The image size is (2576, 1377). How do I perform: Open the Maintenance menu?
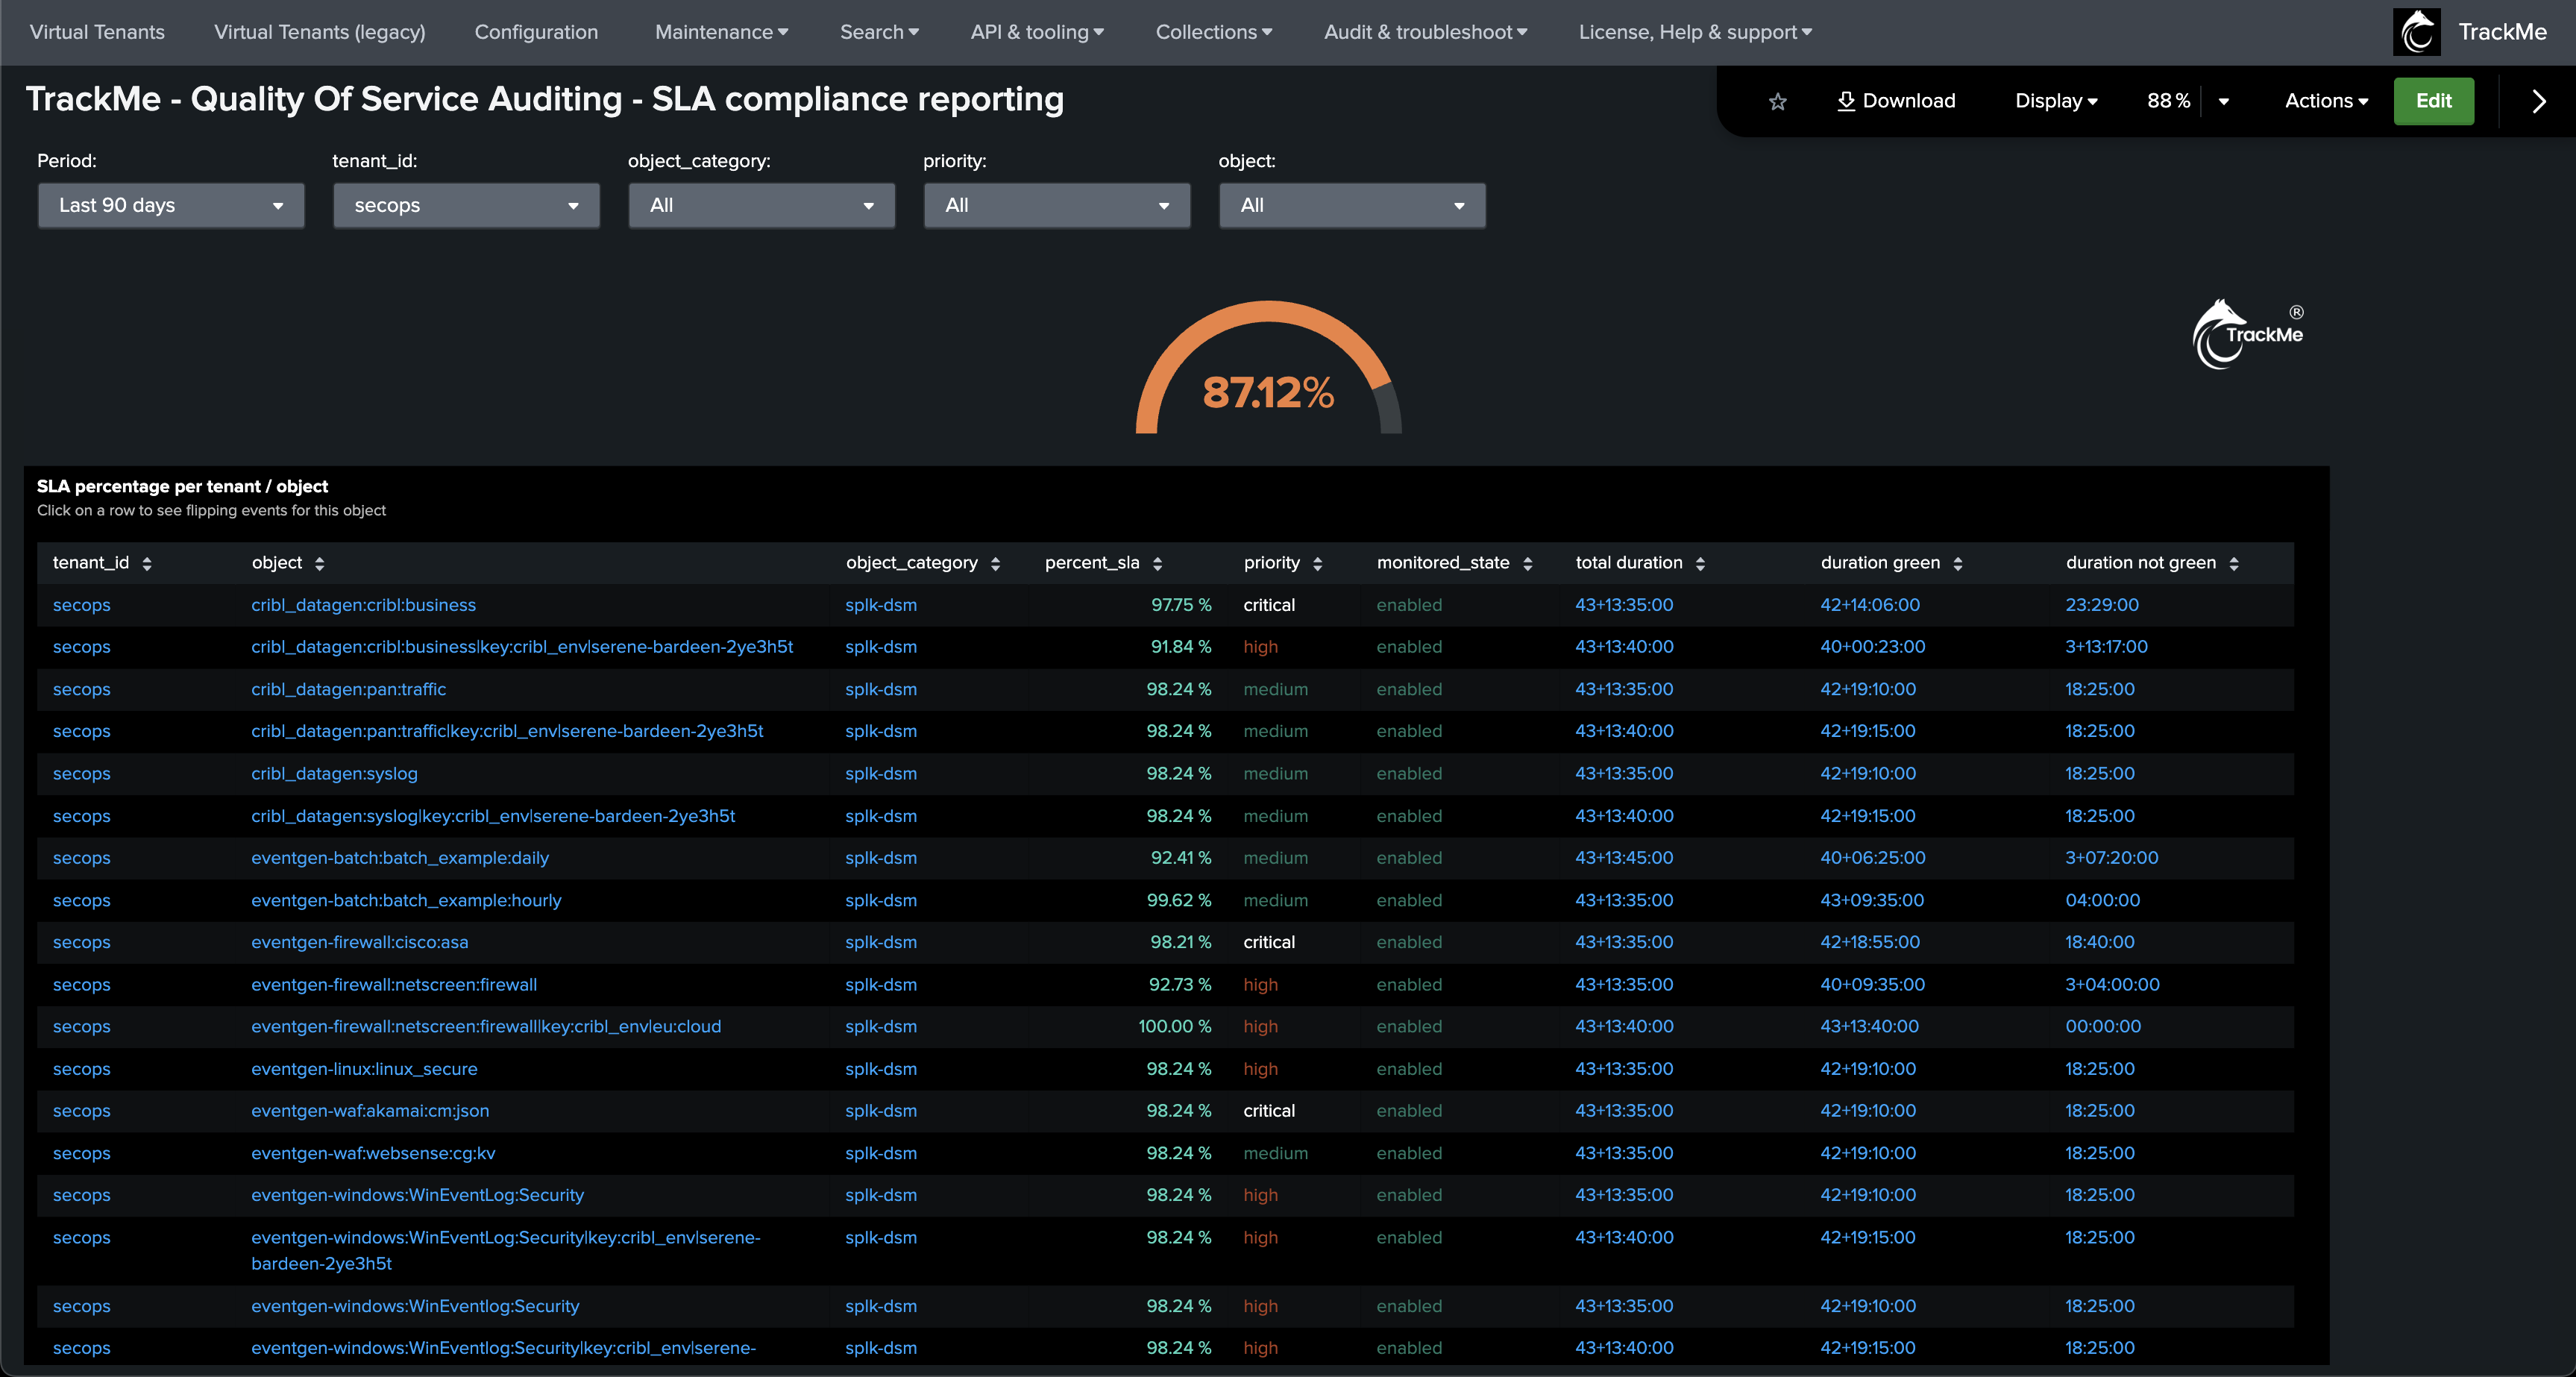[x=721, y=32]
